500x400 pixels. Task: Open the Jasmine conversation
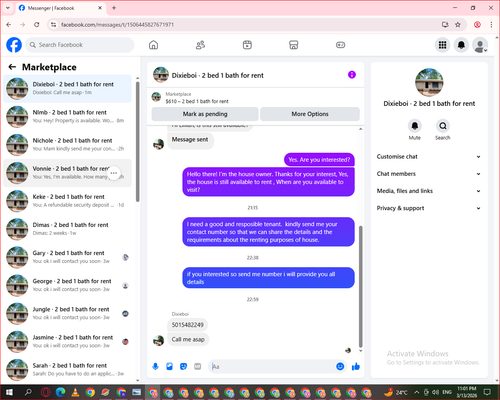(x=68, y=341)
